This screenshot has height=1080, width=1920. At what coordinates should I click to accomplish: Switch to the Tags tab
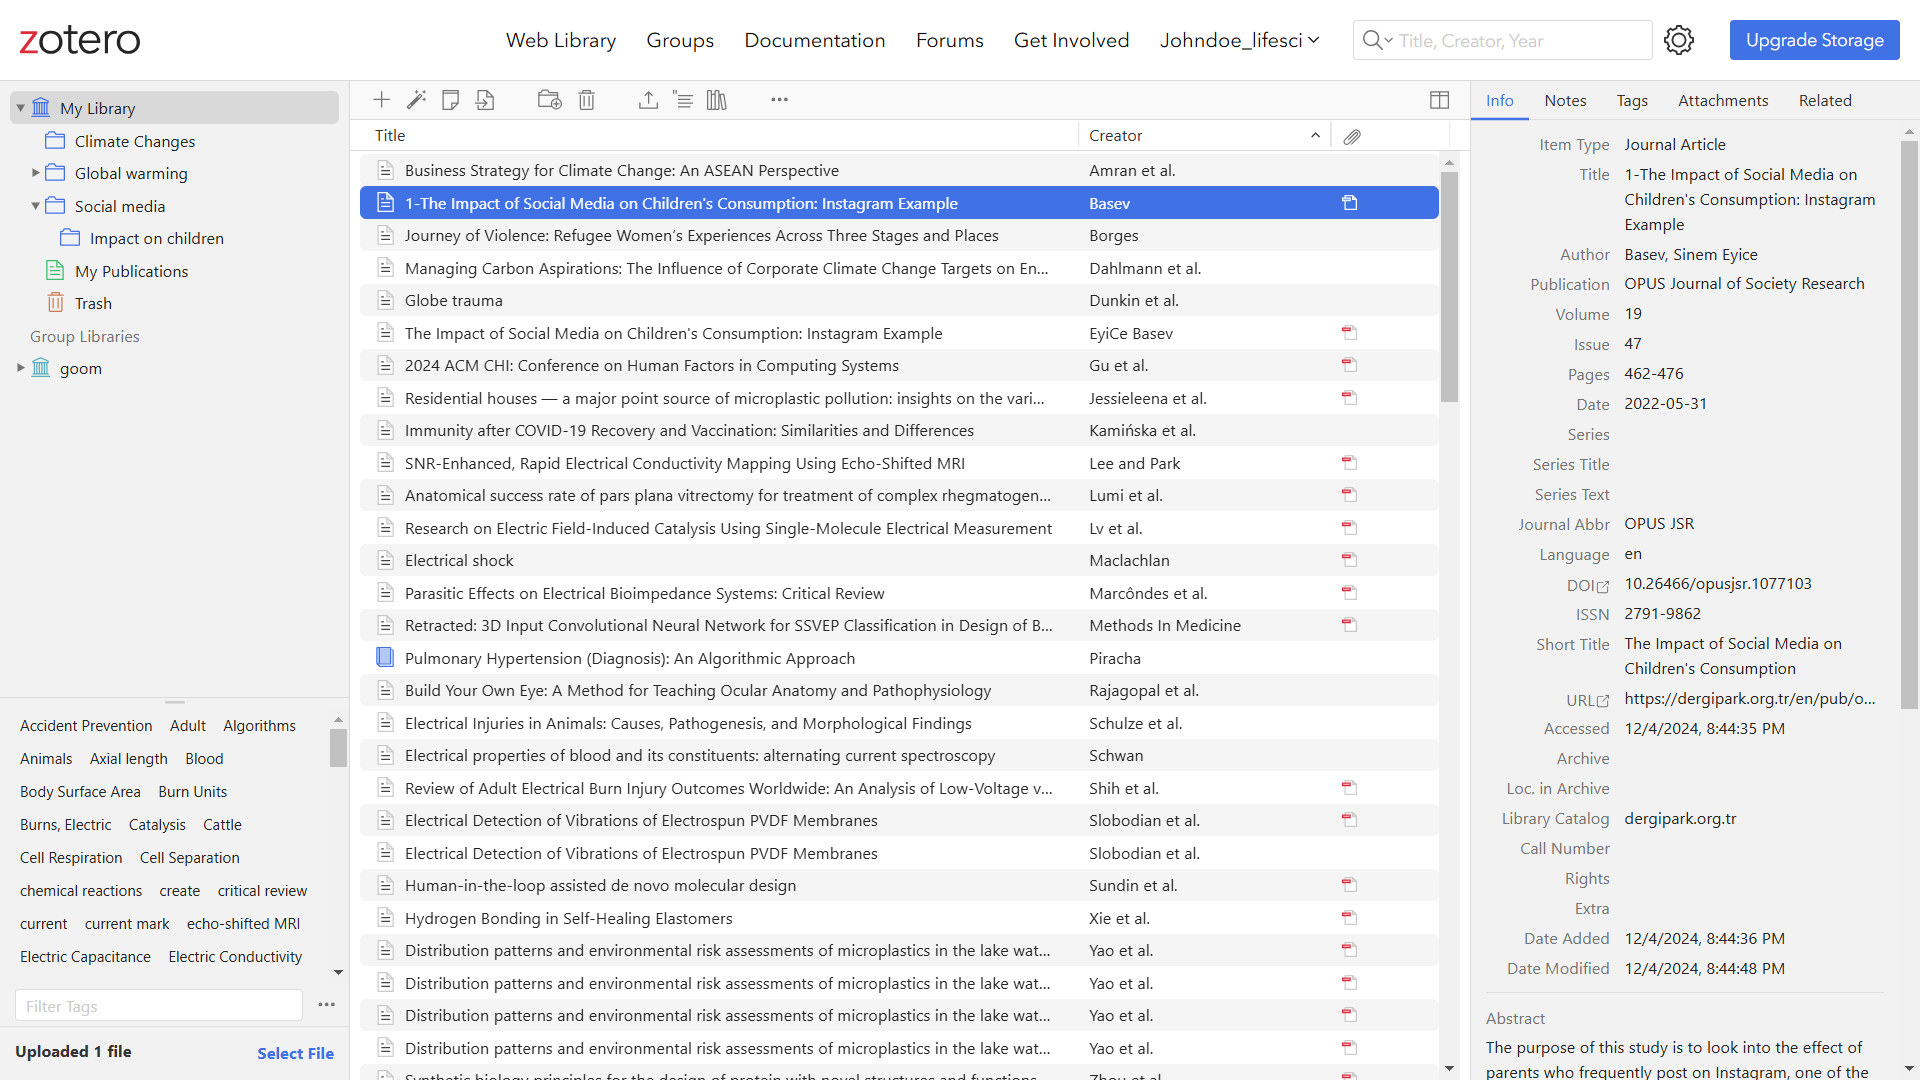[x=1631, y=100]
